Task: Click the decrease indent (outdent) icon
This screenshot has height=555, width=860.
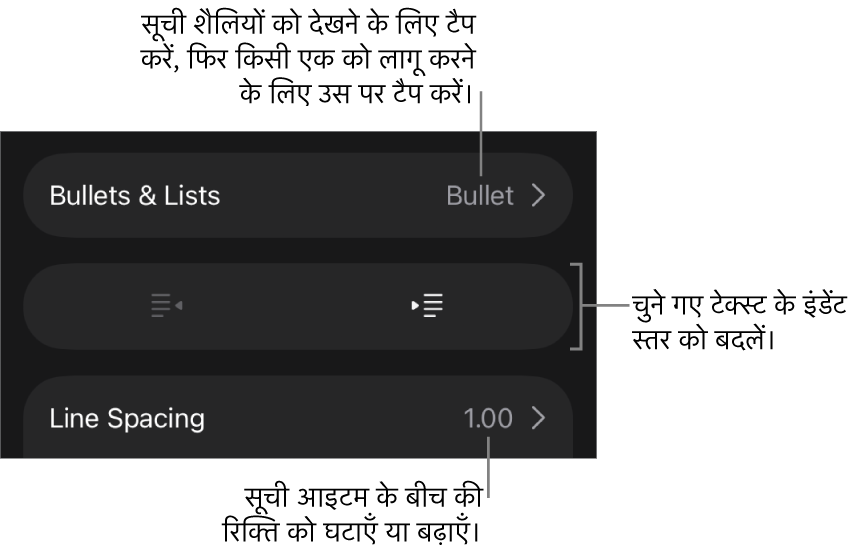Action: pyautogui.click(x=166, y=306)
